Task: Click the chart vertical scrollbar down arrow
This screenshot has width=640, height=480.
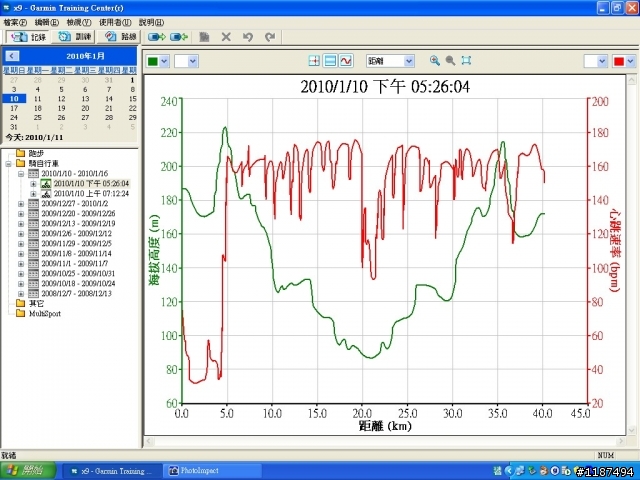Action: click(x=631, y=430)
